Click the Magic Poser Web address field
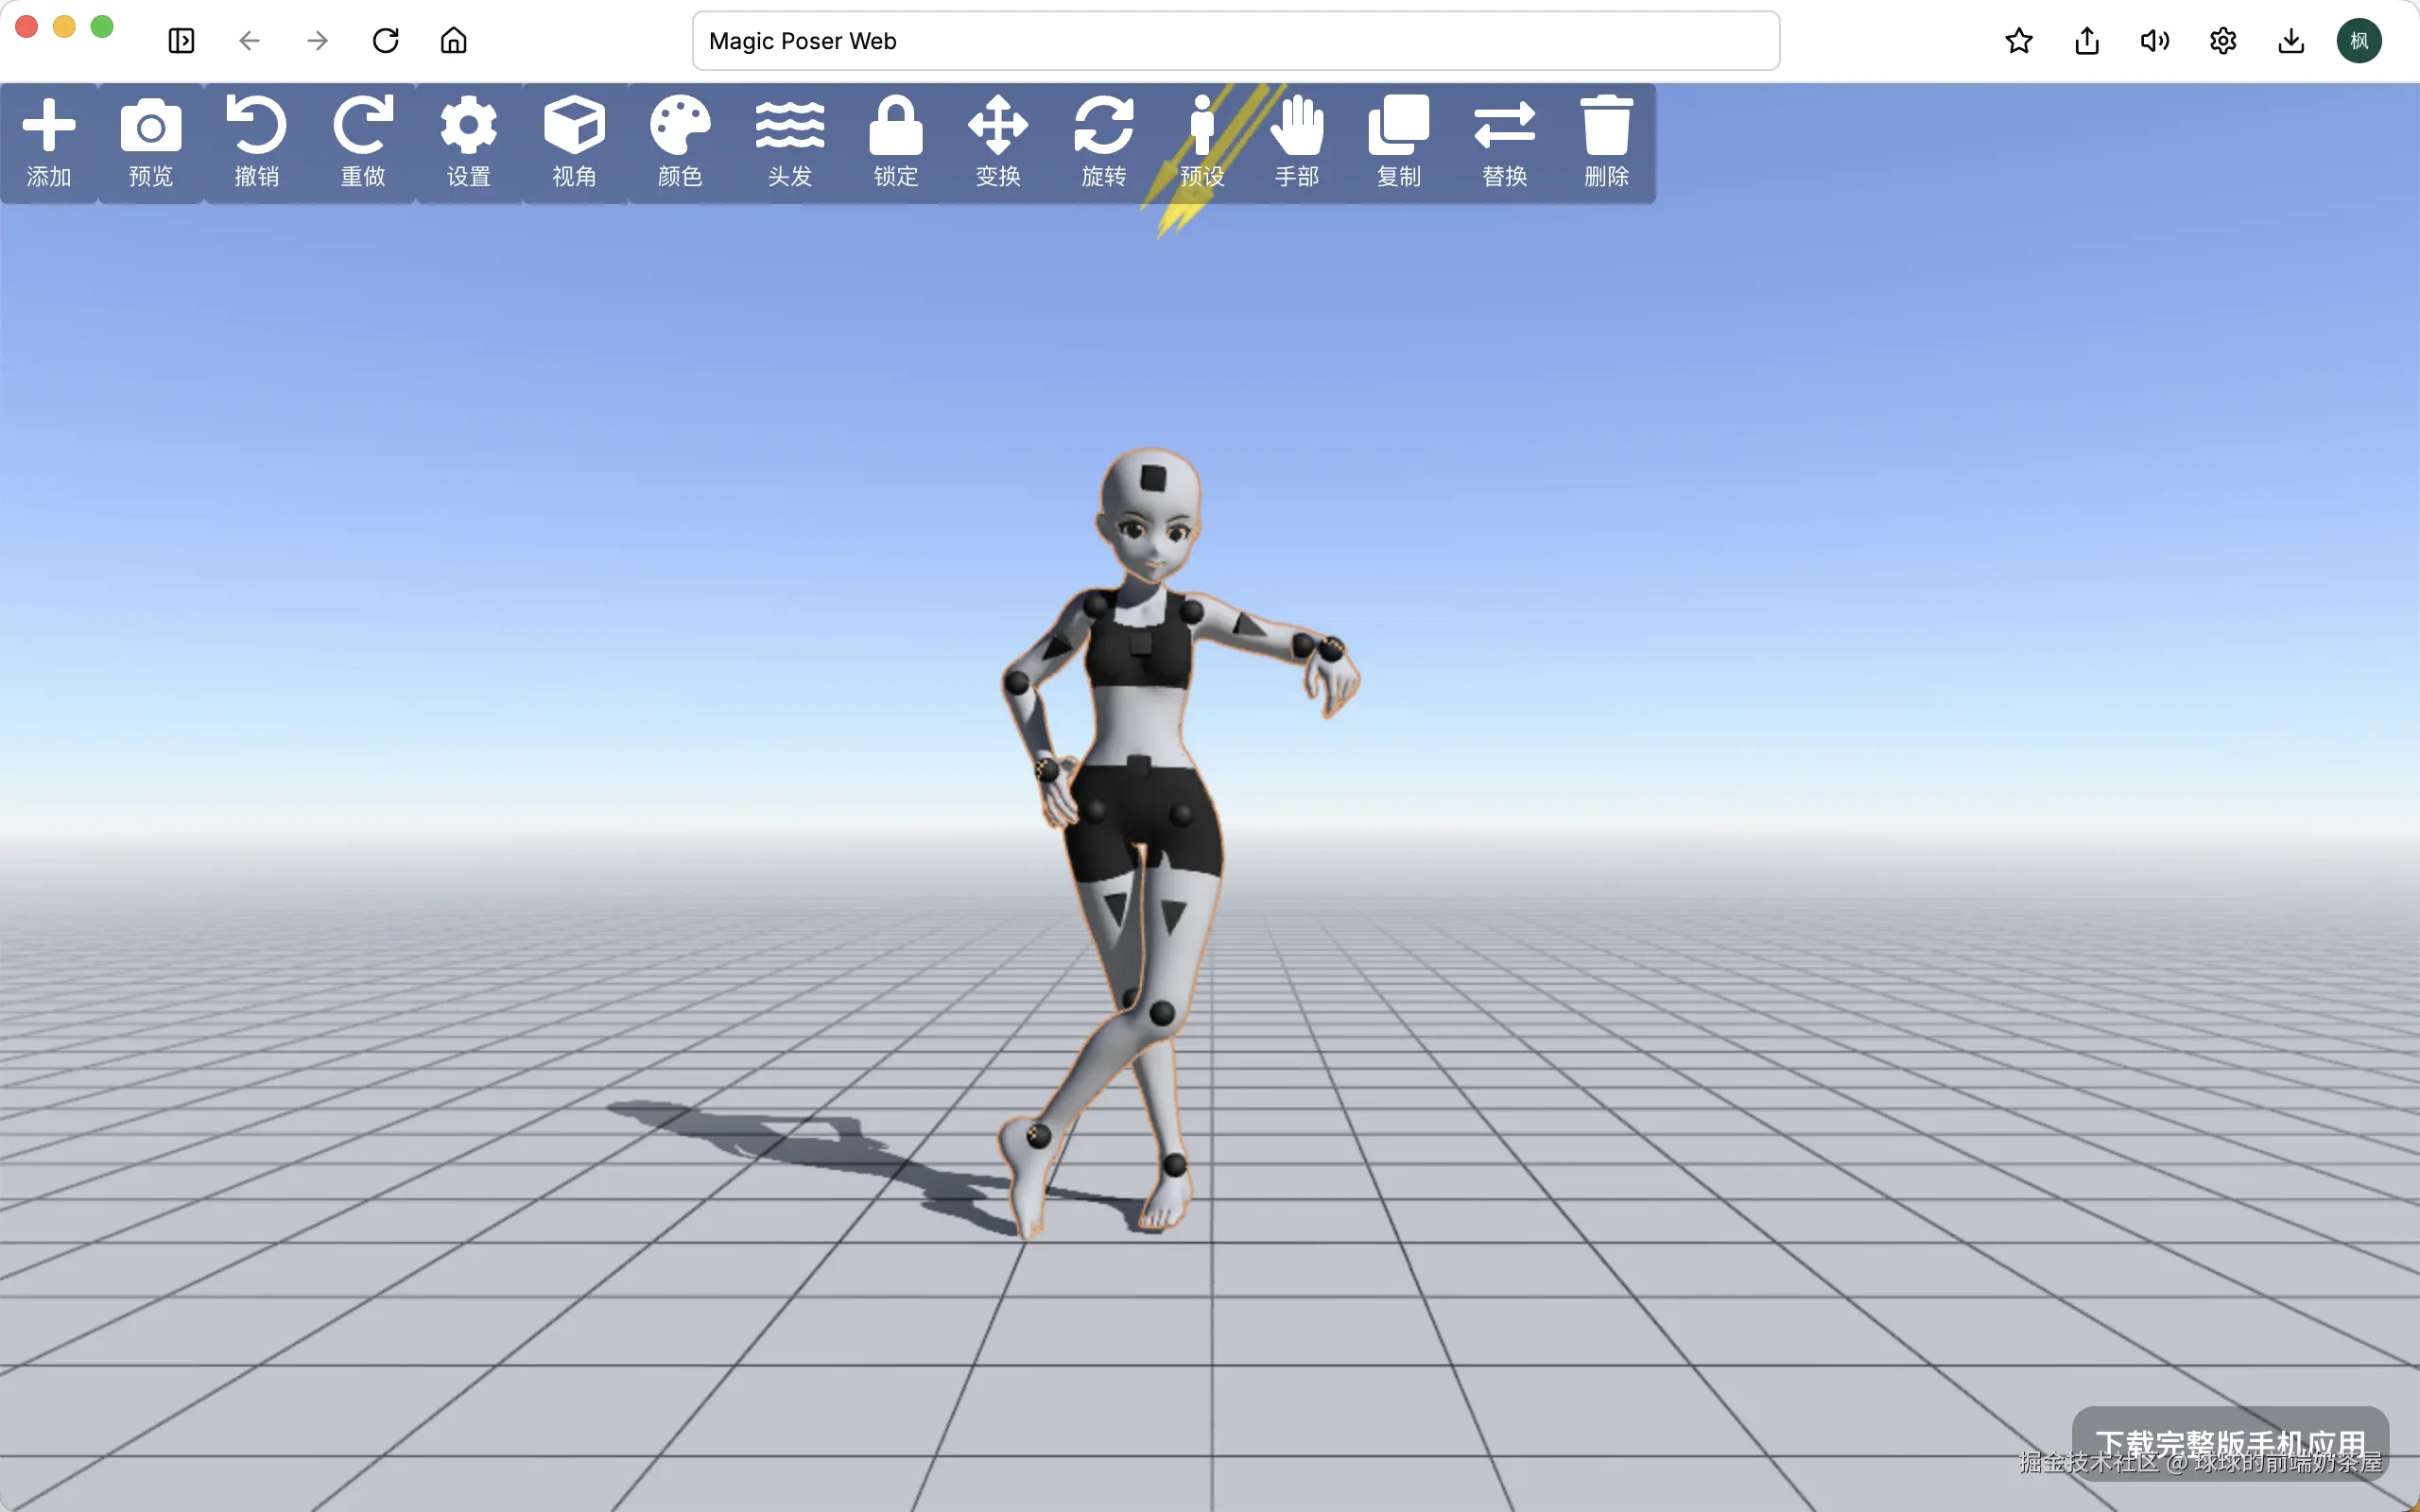This screenshot has height=1512, width=2420. pyautogui.click(x=1235, y=41)
